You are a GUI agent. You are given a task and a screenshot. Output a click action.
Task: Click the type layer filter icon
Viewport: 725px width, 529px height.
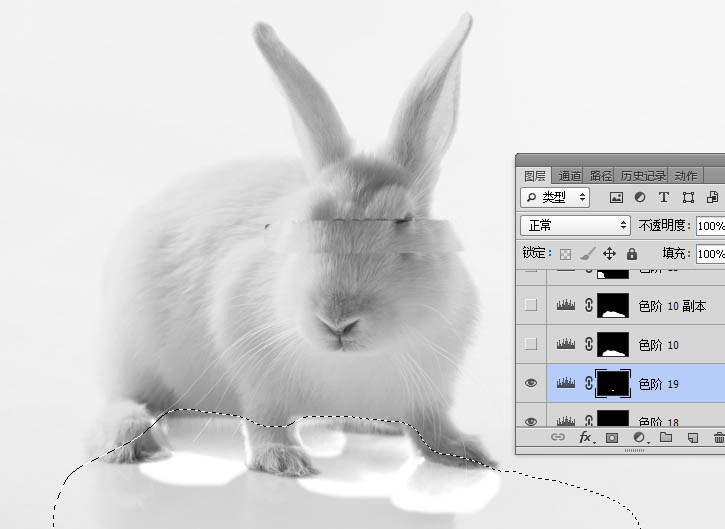[x=664, y=197]
